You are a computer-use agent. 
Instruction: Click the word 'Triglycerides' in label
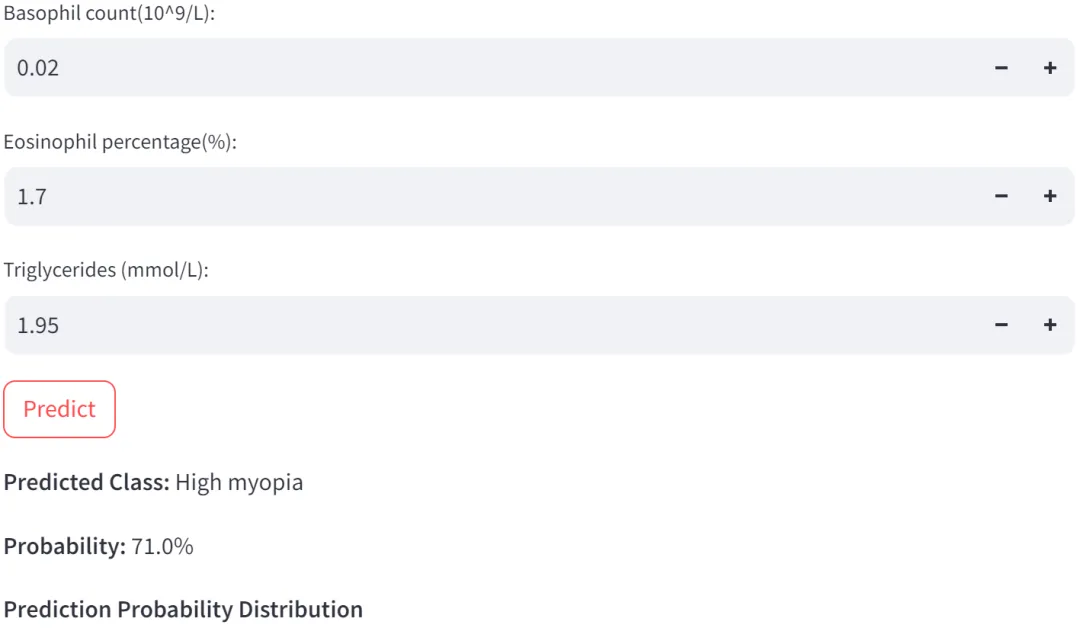point(60,270)
